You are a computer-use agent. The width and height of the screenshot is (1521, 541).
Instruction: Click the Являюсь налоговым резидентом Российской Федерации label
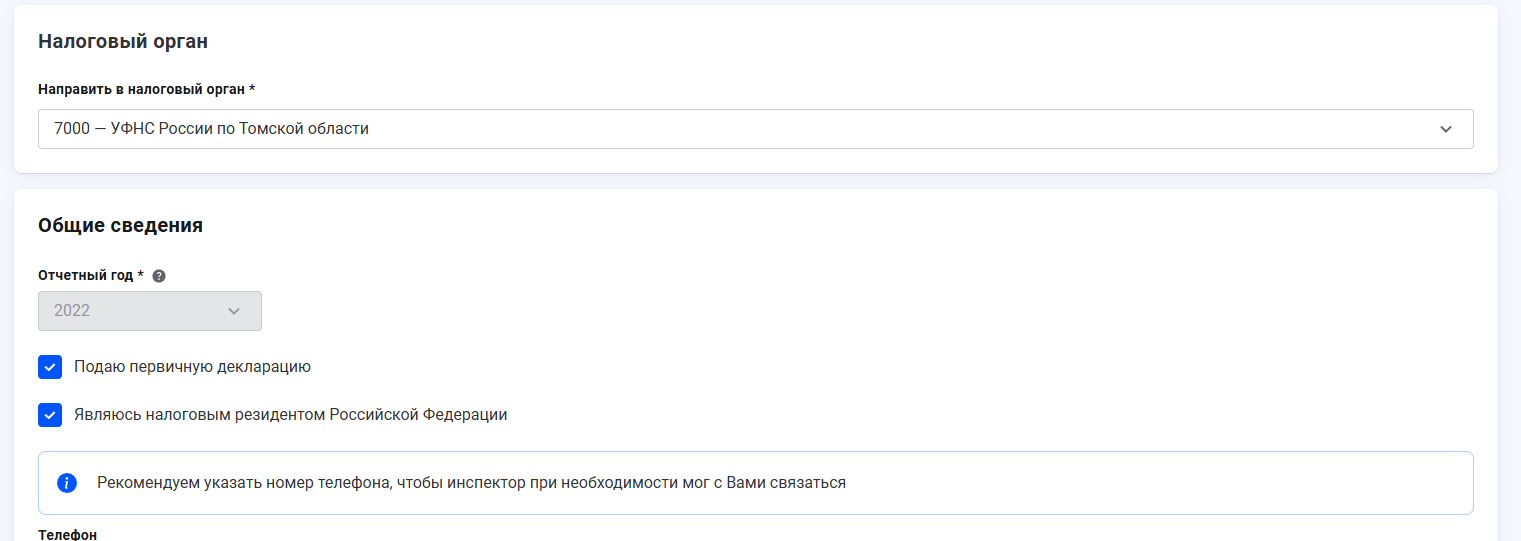pos(290,415)
